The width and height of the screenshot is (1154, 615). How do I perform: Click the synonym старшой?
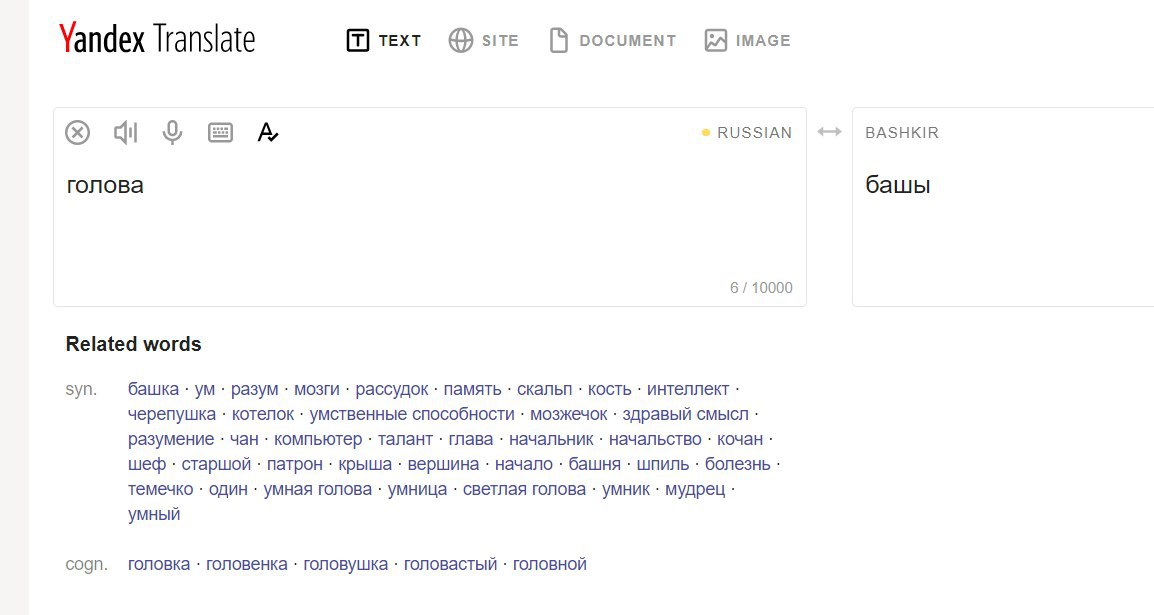tap(216, 464)
